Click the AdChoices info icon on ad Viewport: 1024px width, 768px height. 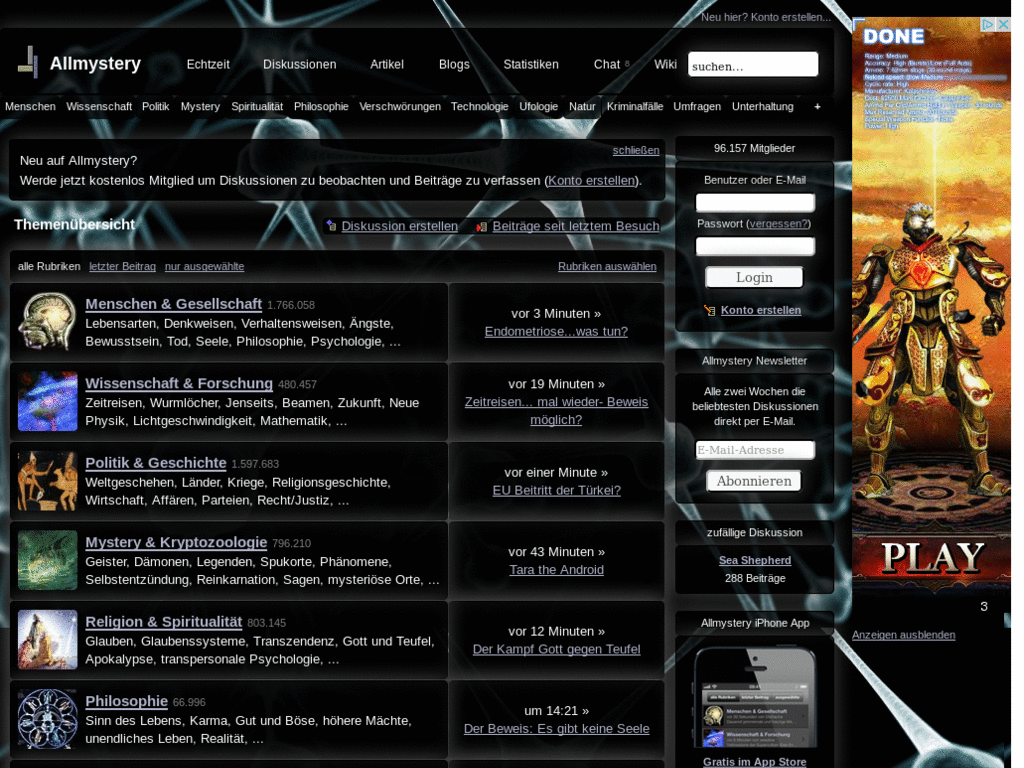(989, 24)
